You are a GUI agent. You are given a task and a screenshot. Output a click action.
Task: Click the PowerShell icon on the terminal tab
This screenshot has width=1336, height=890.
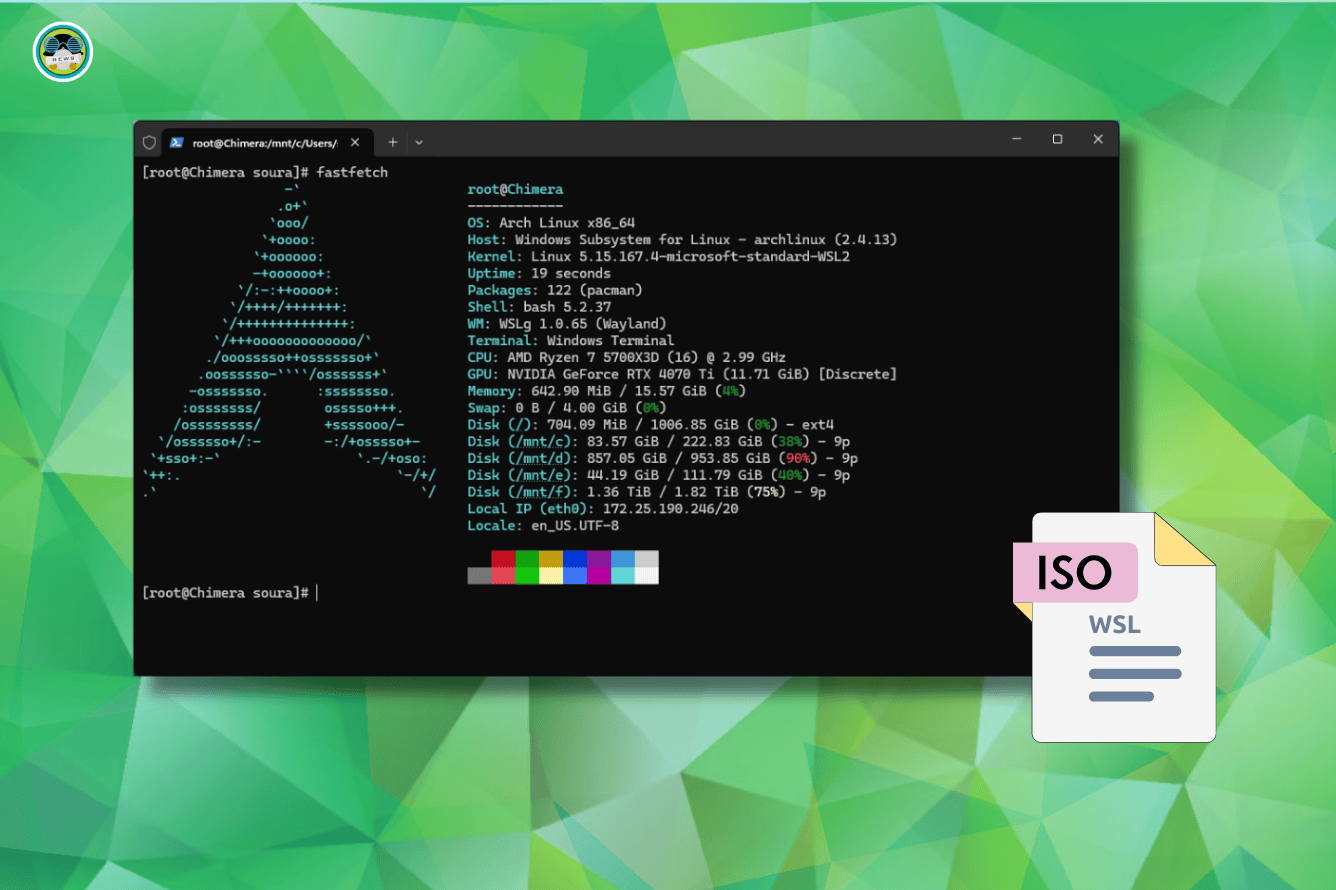coord(176,142)
